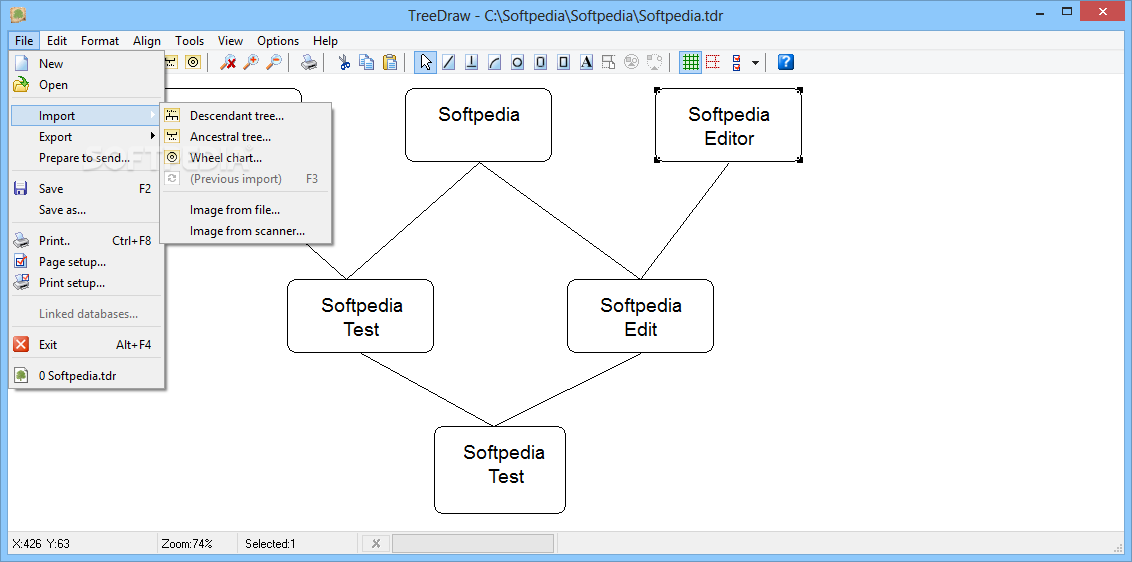Click the greyed dashed shape icon

(654, 62)
